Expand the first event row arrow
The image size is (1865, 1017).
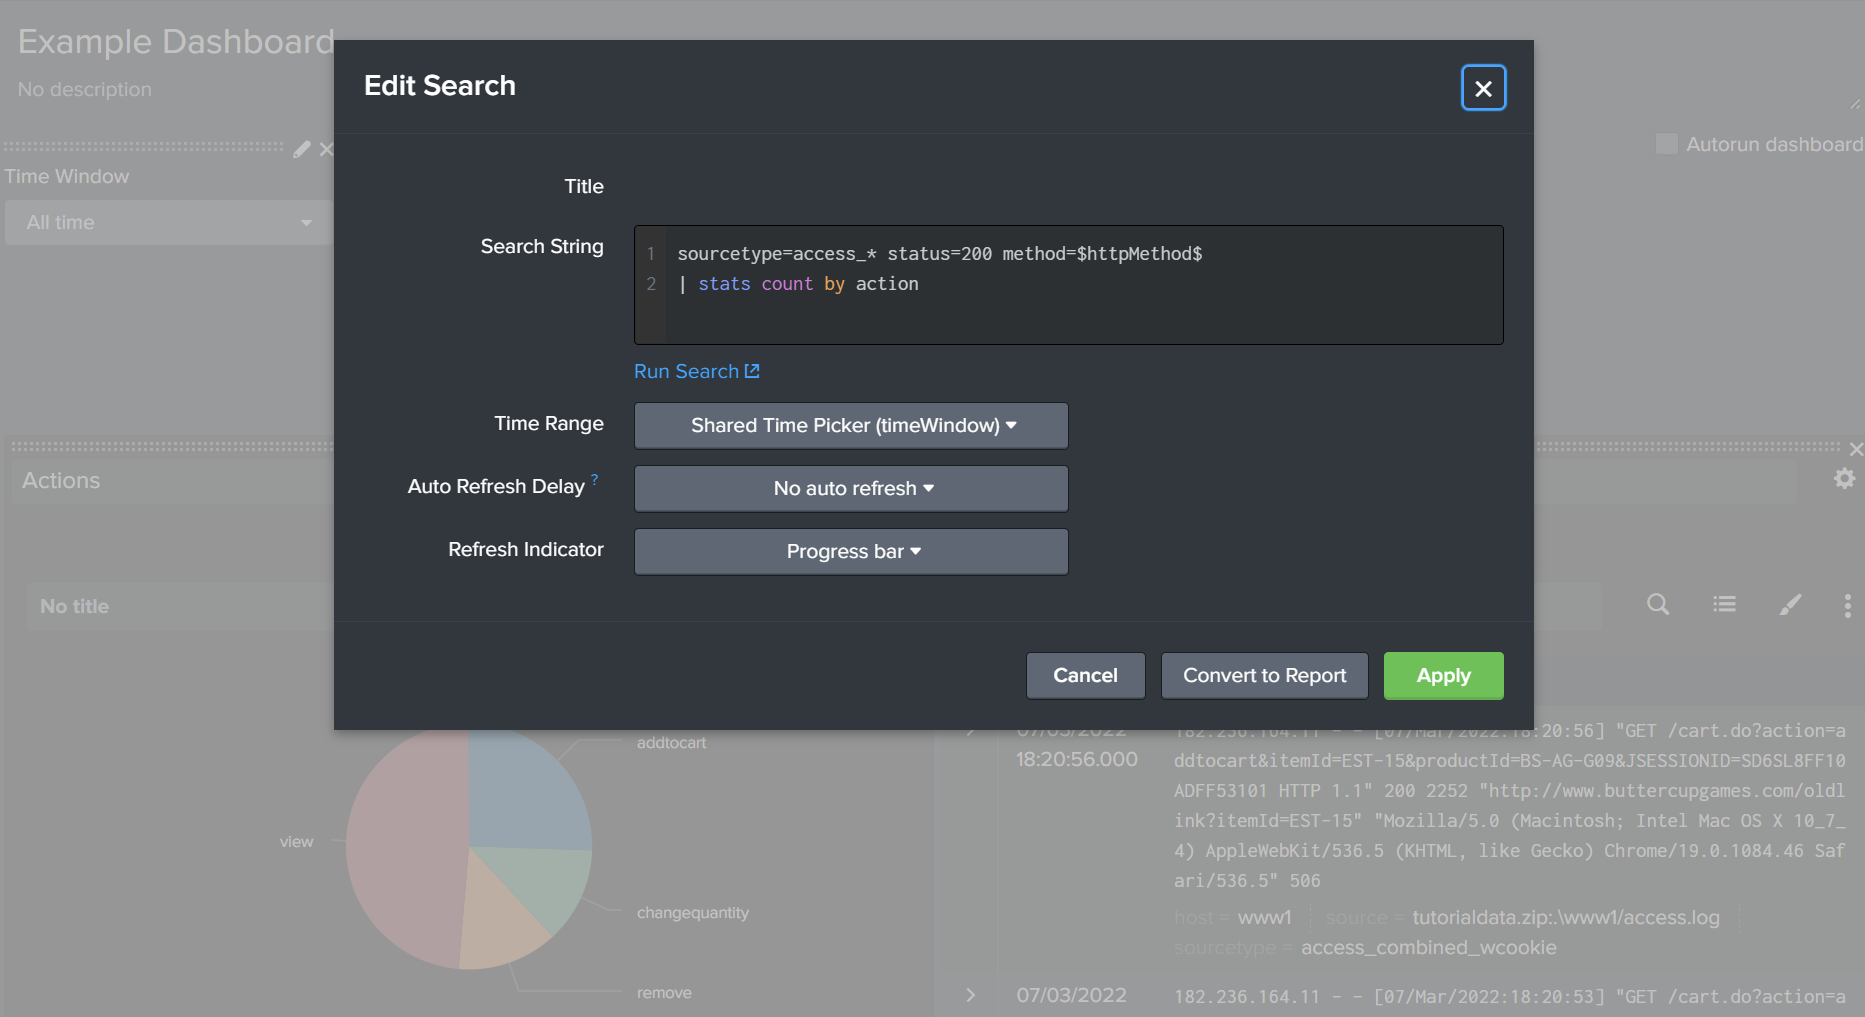tap(970, 730)
